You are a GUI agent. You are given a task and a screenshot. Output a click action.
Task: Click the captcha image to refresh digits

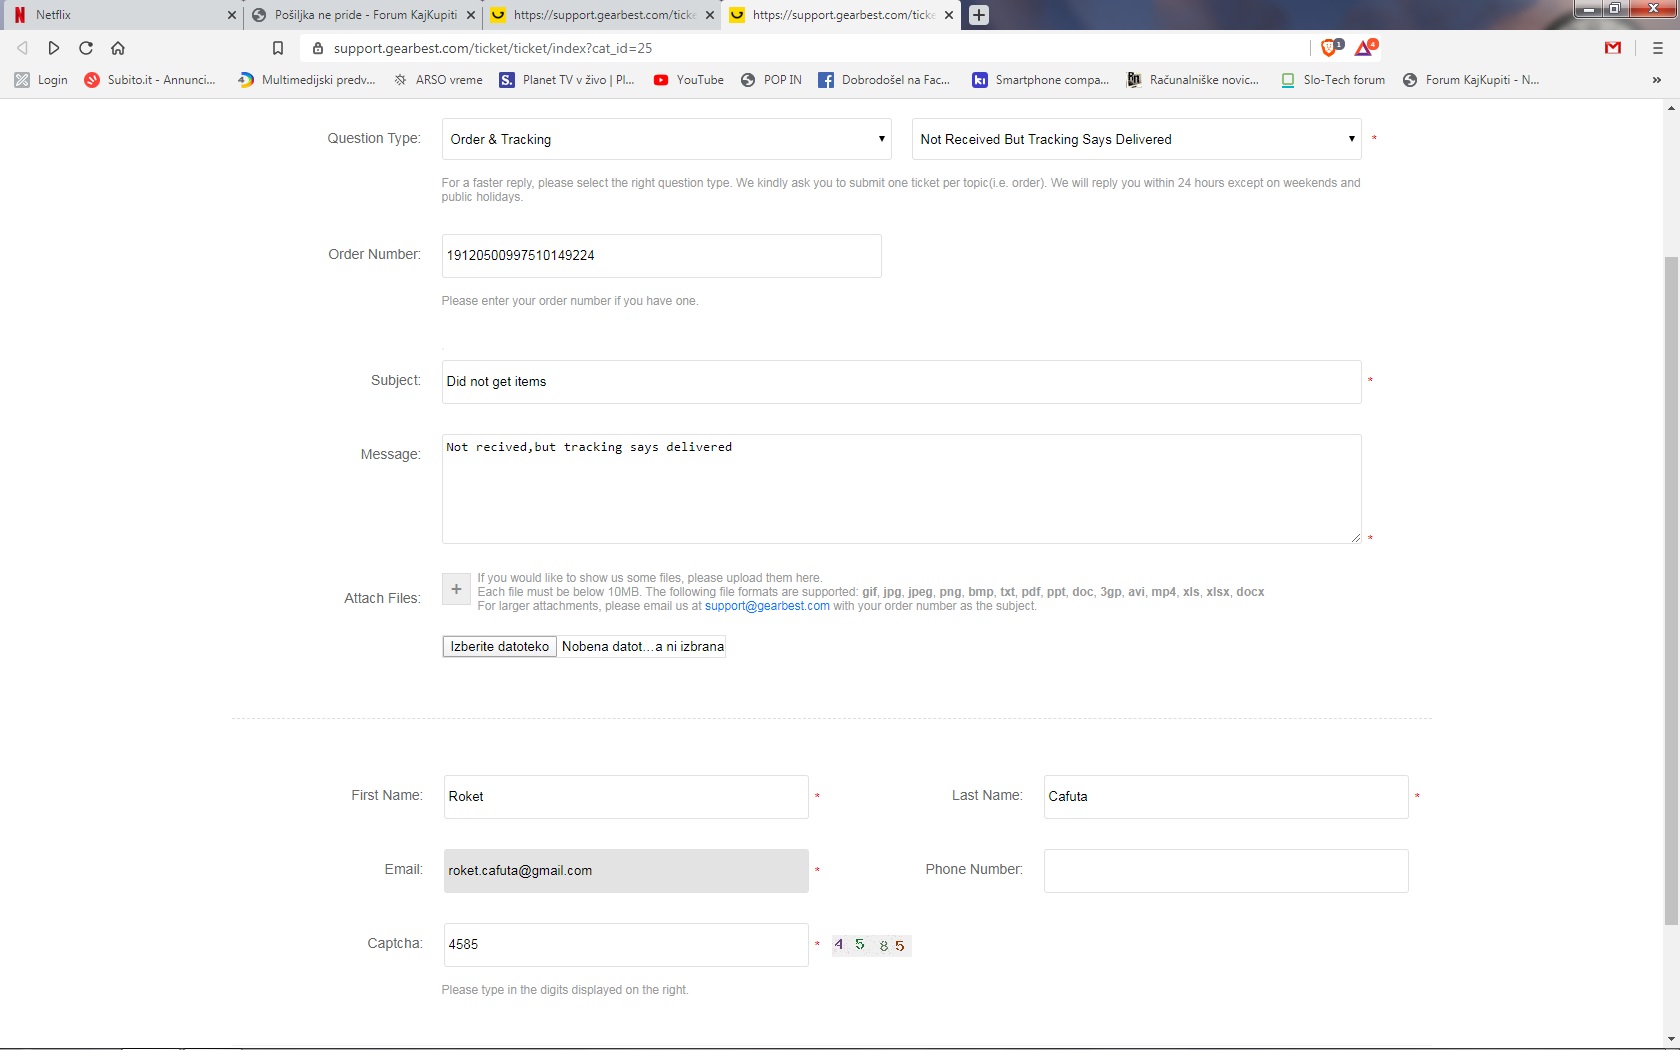point(871,945)
